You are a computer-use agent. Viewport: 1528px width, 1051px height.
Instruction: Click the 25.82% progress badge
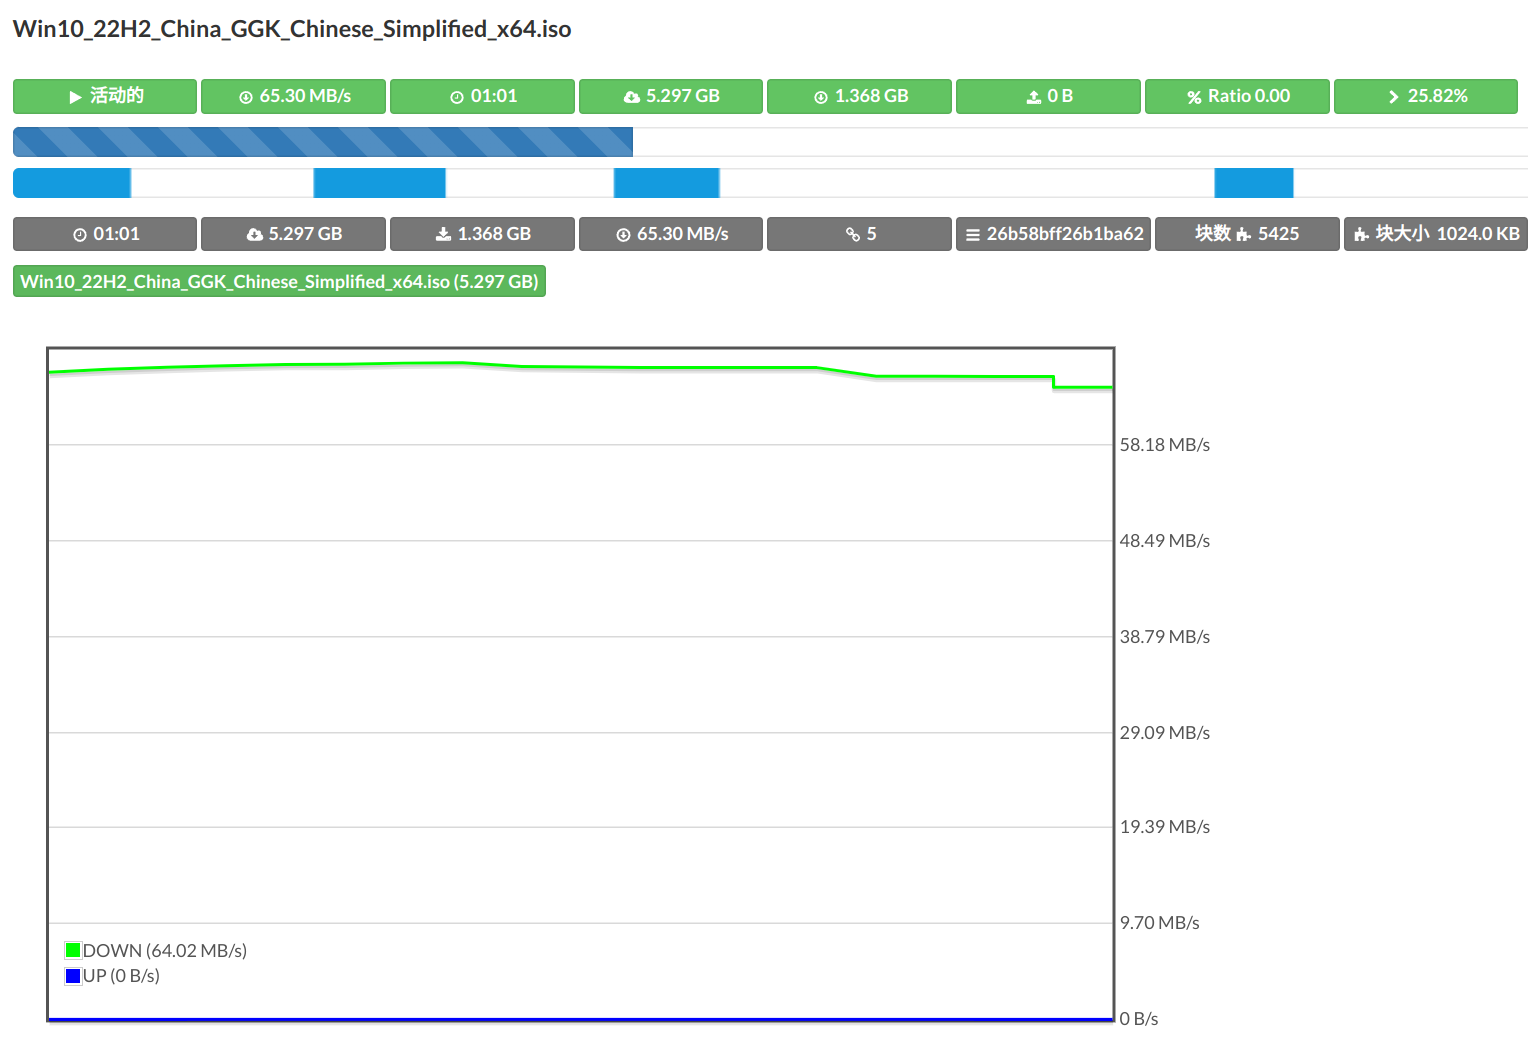click(1426, 96)
